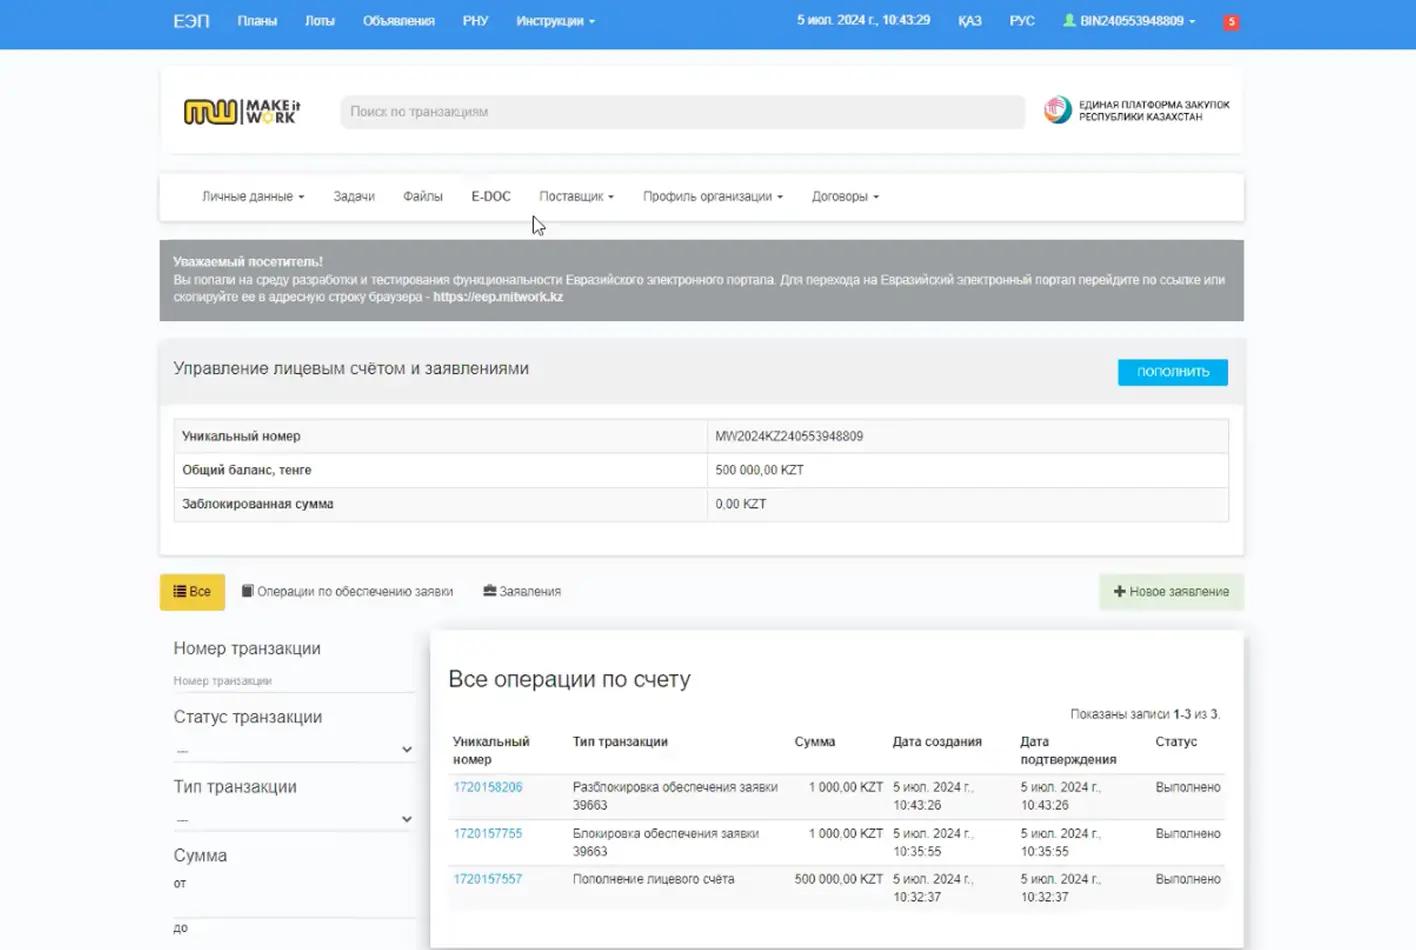
Task: Focus the Номер транзакции input
Action: tap(293, 681)
